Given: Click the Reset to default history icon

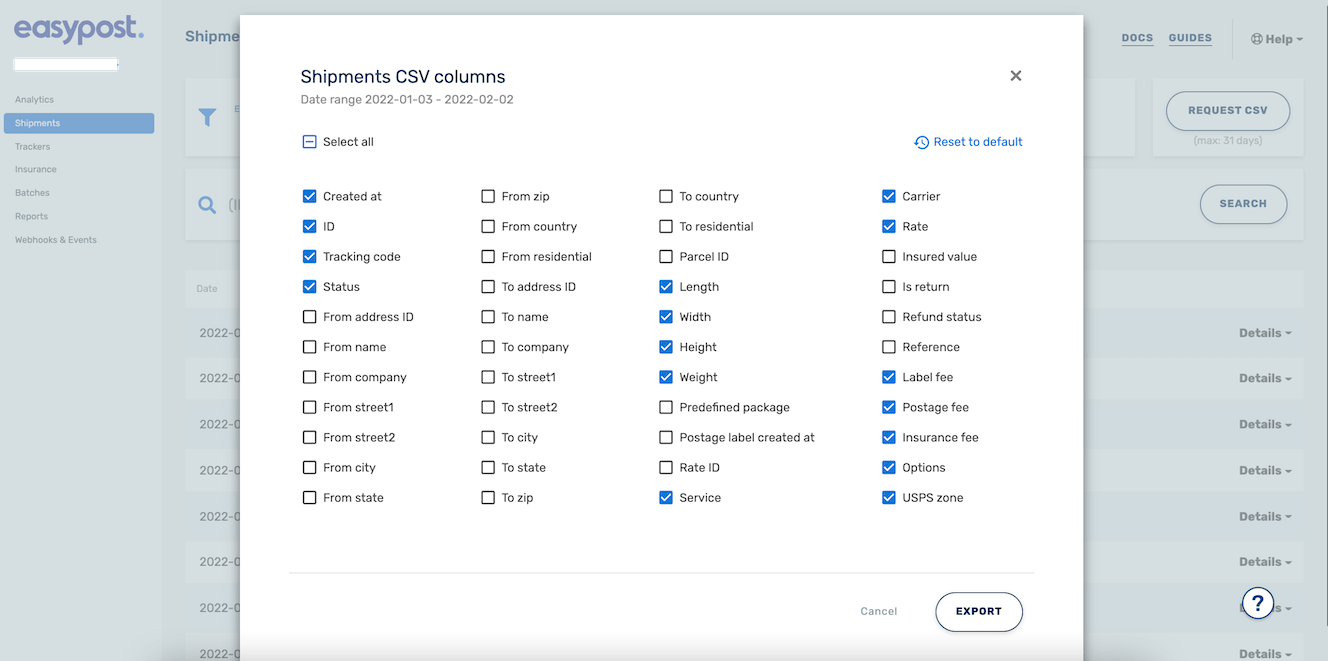Looking at the screenshot, I should pyautogui.click(x=922, y=143).
